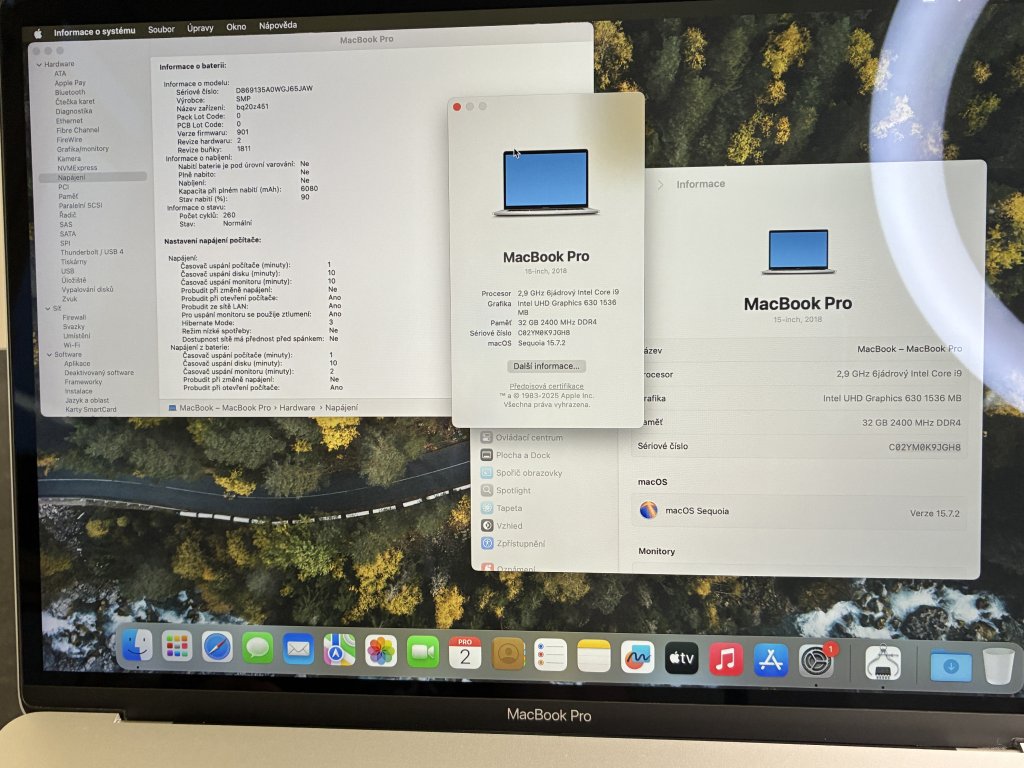Open Launchpad in the Dock
Screen dimensions: 1024x768
pyautogui.click(x=177, y=647)
